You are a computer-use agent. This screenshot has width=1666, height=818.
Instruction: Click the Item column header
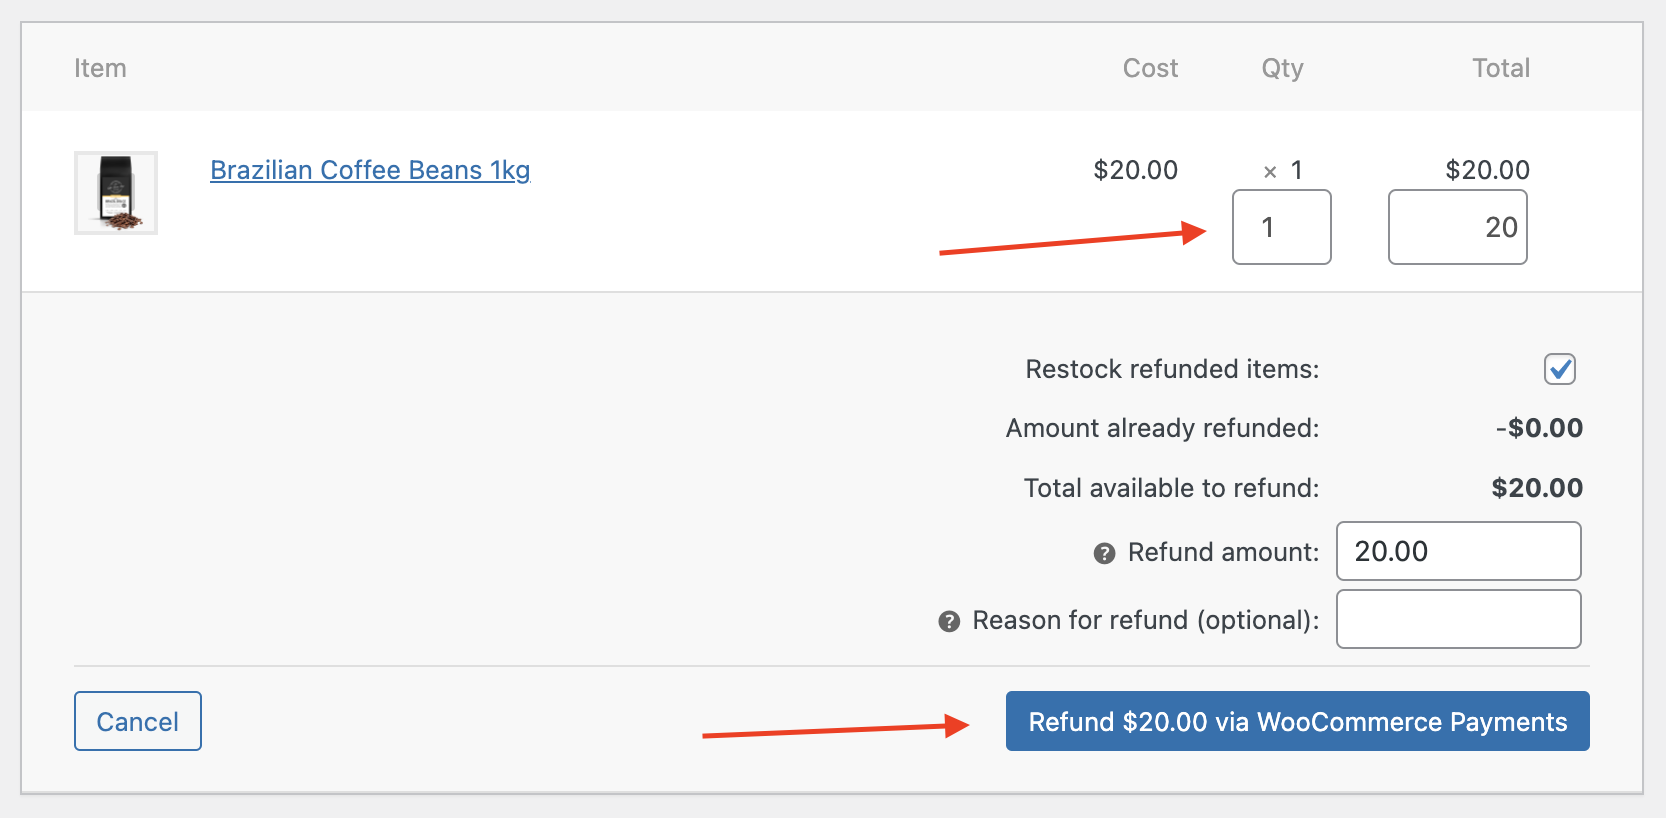pos(100,68)
